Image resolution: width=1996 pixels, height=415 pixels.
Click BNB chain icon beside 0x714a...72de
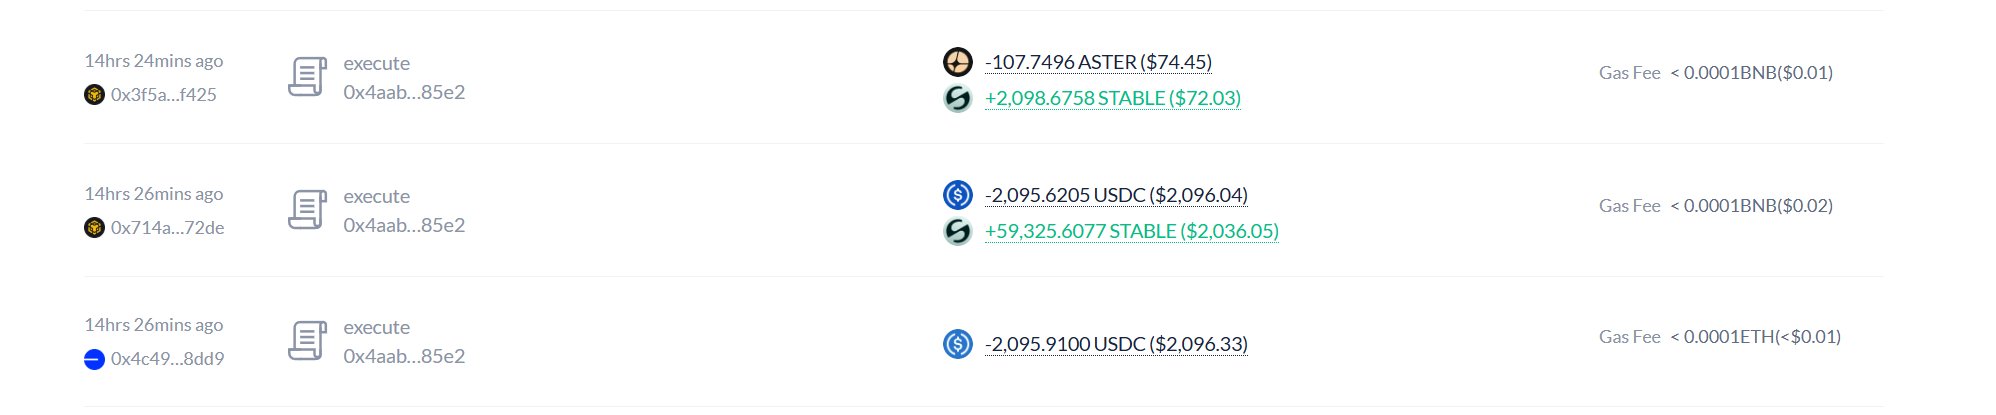pyautogui.click(x=94, y=228)
